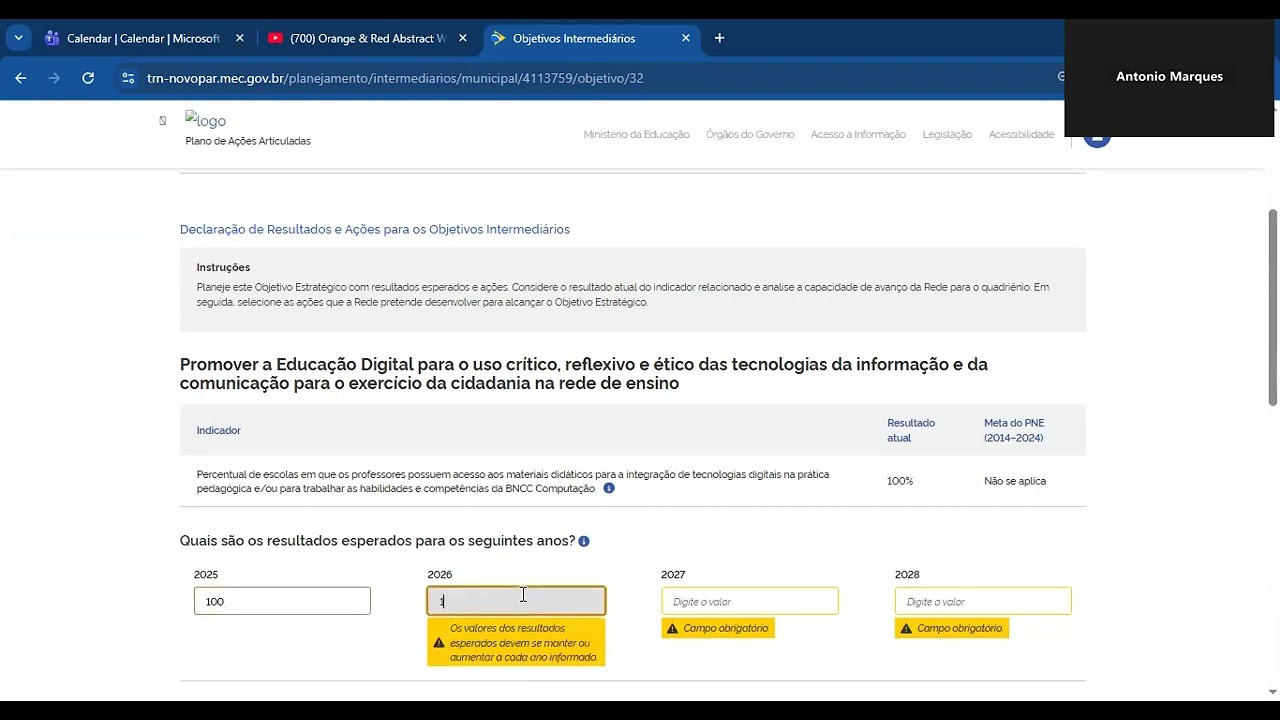Select the Objetivos Intermediários tab

[x=590, y=38]
